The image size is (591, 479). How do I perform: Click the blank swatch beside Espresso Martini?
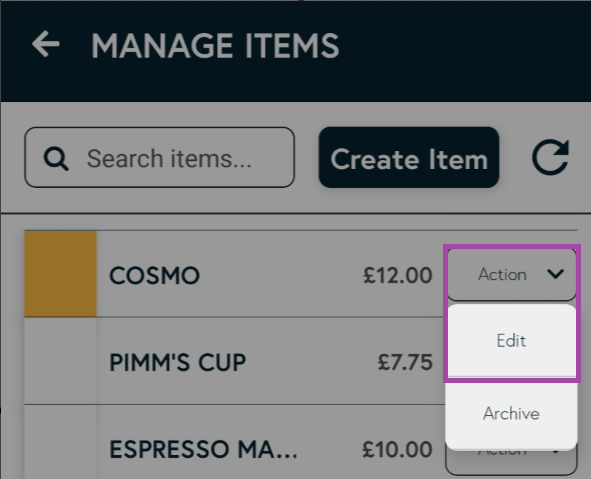pyautogui.click(x=61, y=442)
